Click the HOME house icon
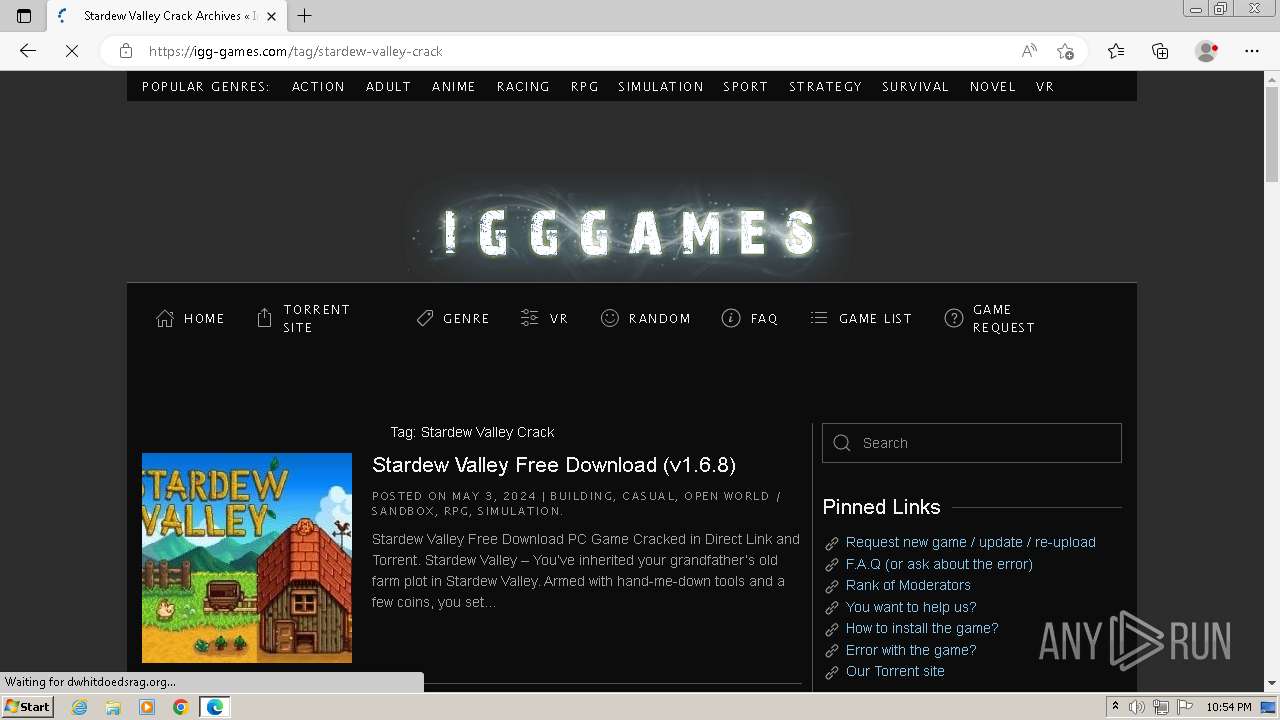This screenshot has height=720, width=1280. point(165,318)
